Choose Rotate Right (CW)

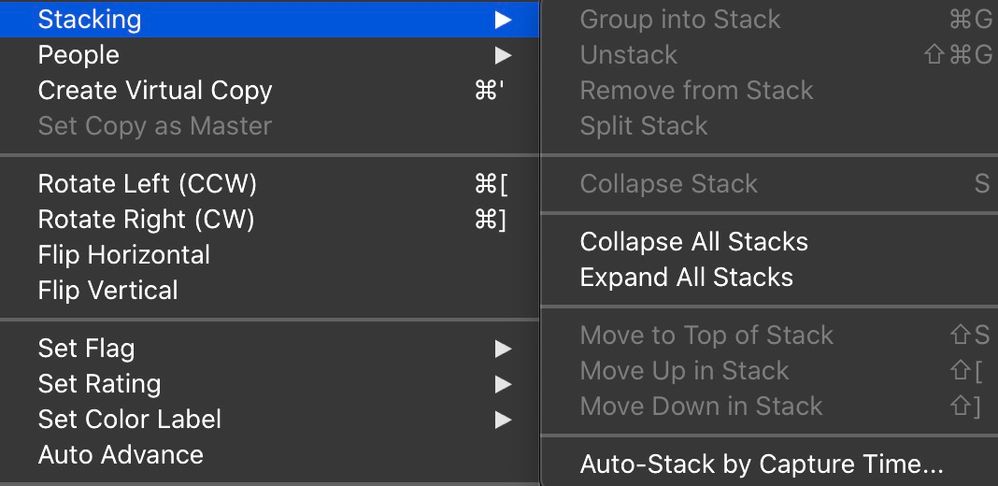(146, 220)
